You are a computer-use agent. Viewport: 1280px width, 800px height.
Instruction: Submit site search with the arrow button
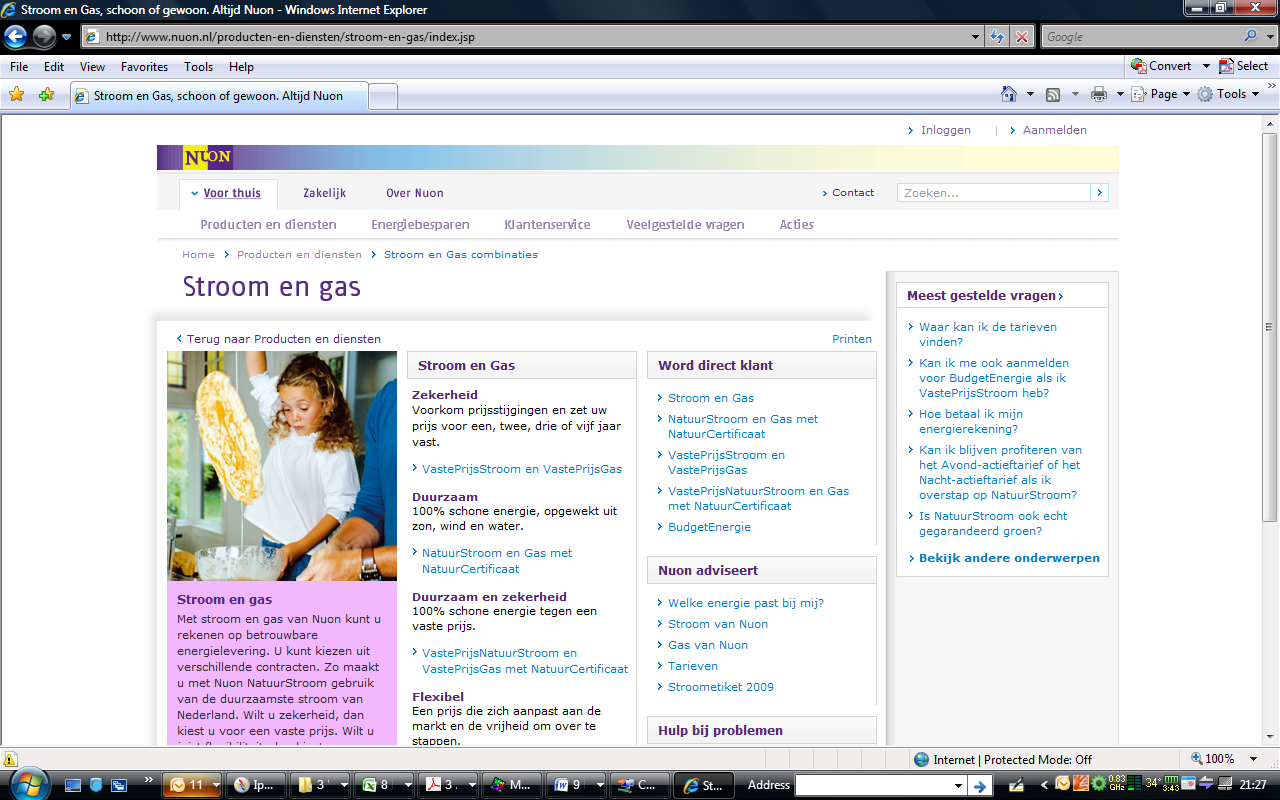tap(1099, 193)
